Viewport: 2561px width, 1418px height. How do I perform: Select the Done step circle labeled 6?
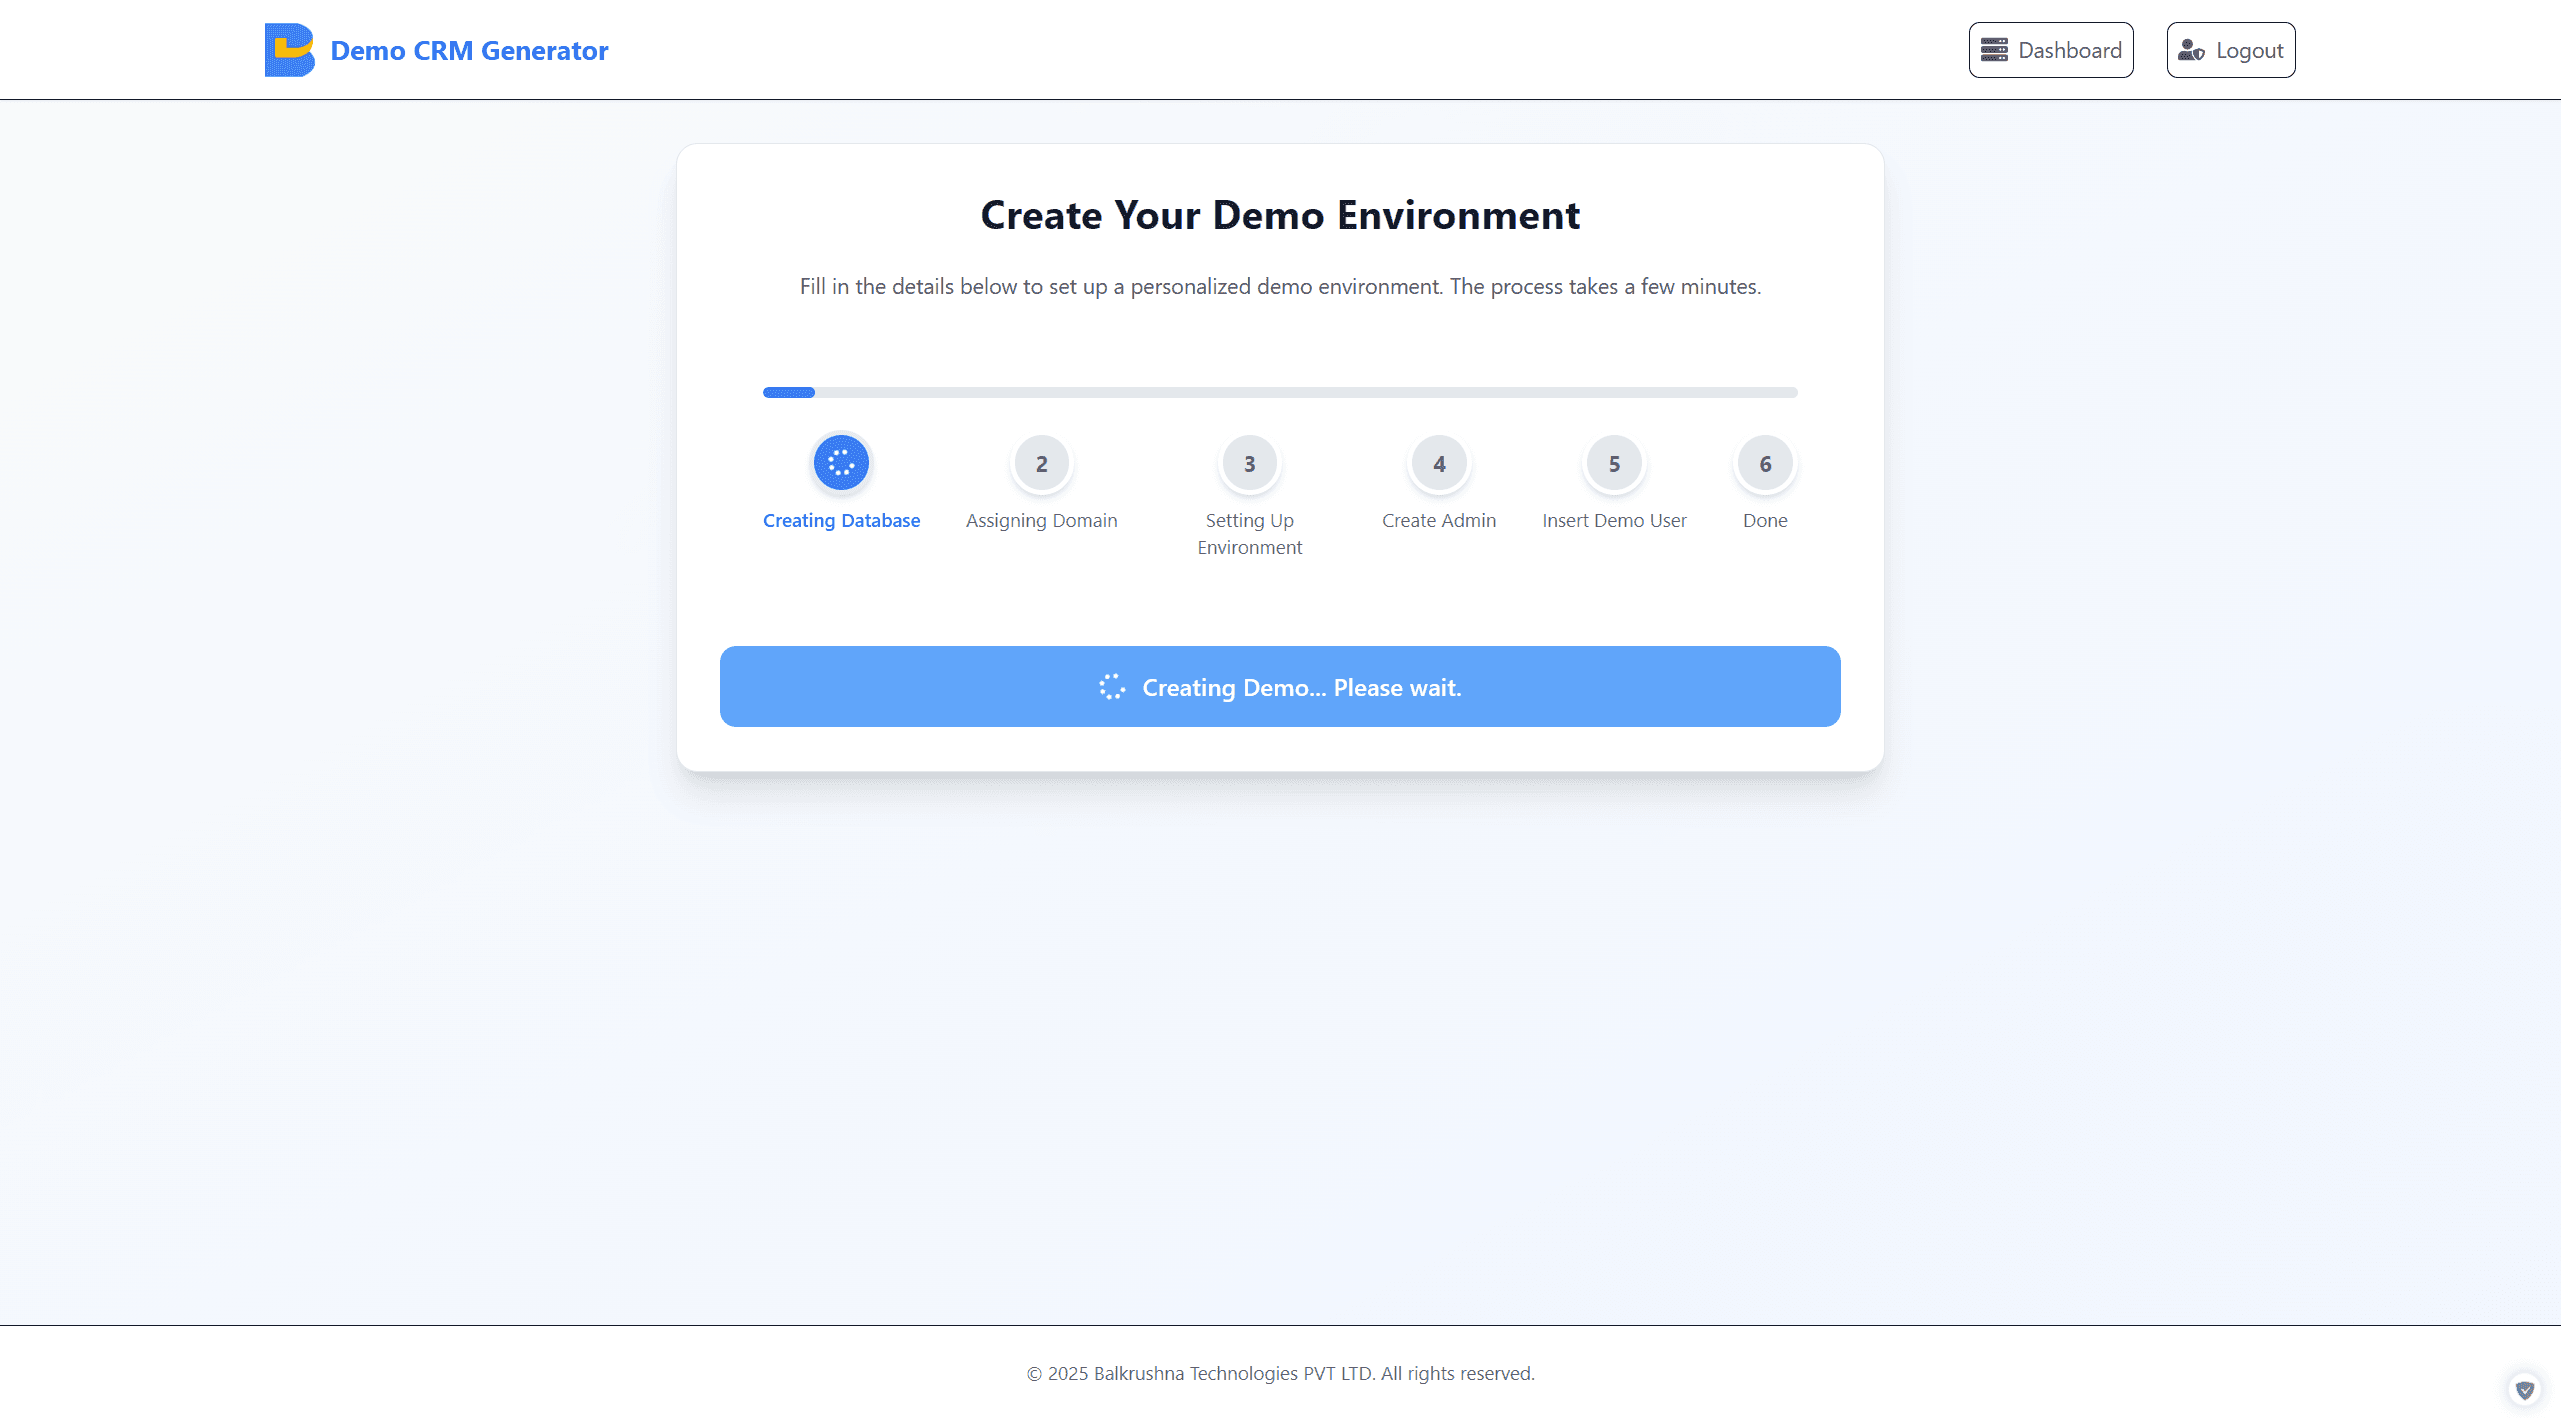[1764, 462]
